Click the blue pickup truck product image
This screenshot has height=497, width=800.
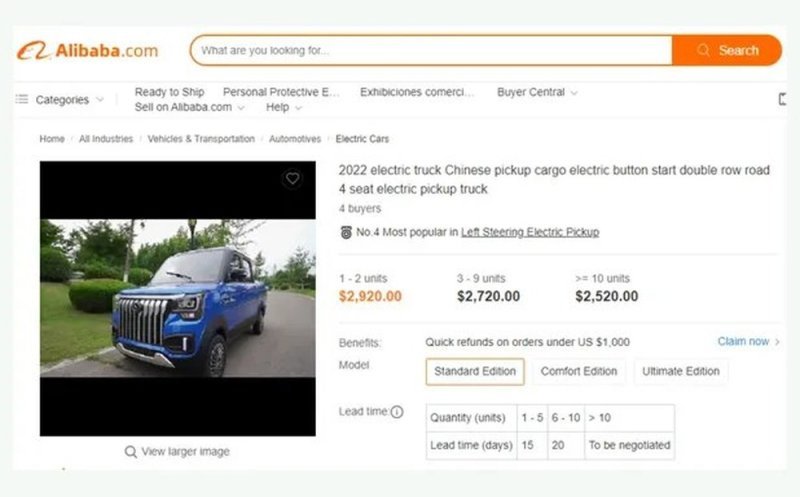178,299
